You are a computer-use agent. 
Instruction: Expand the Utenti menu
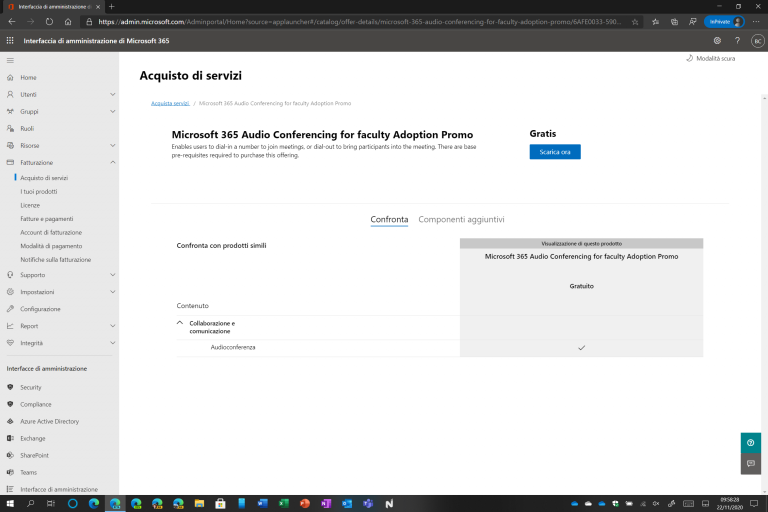[x=113, y=95]
